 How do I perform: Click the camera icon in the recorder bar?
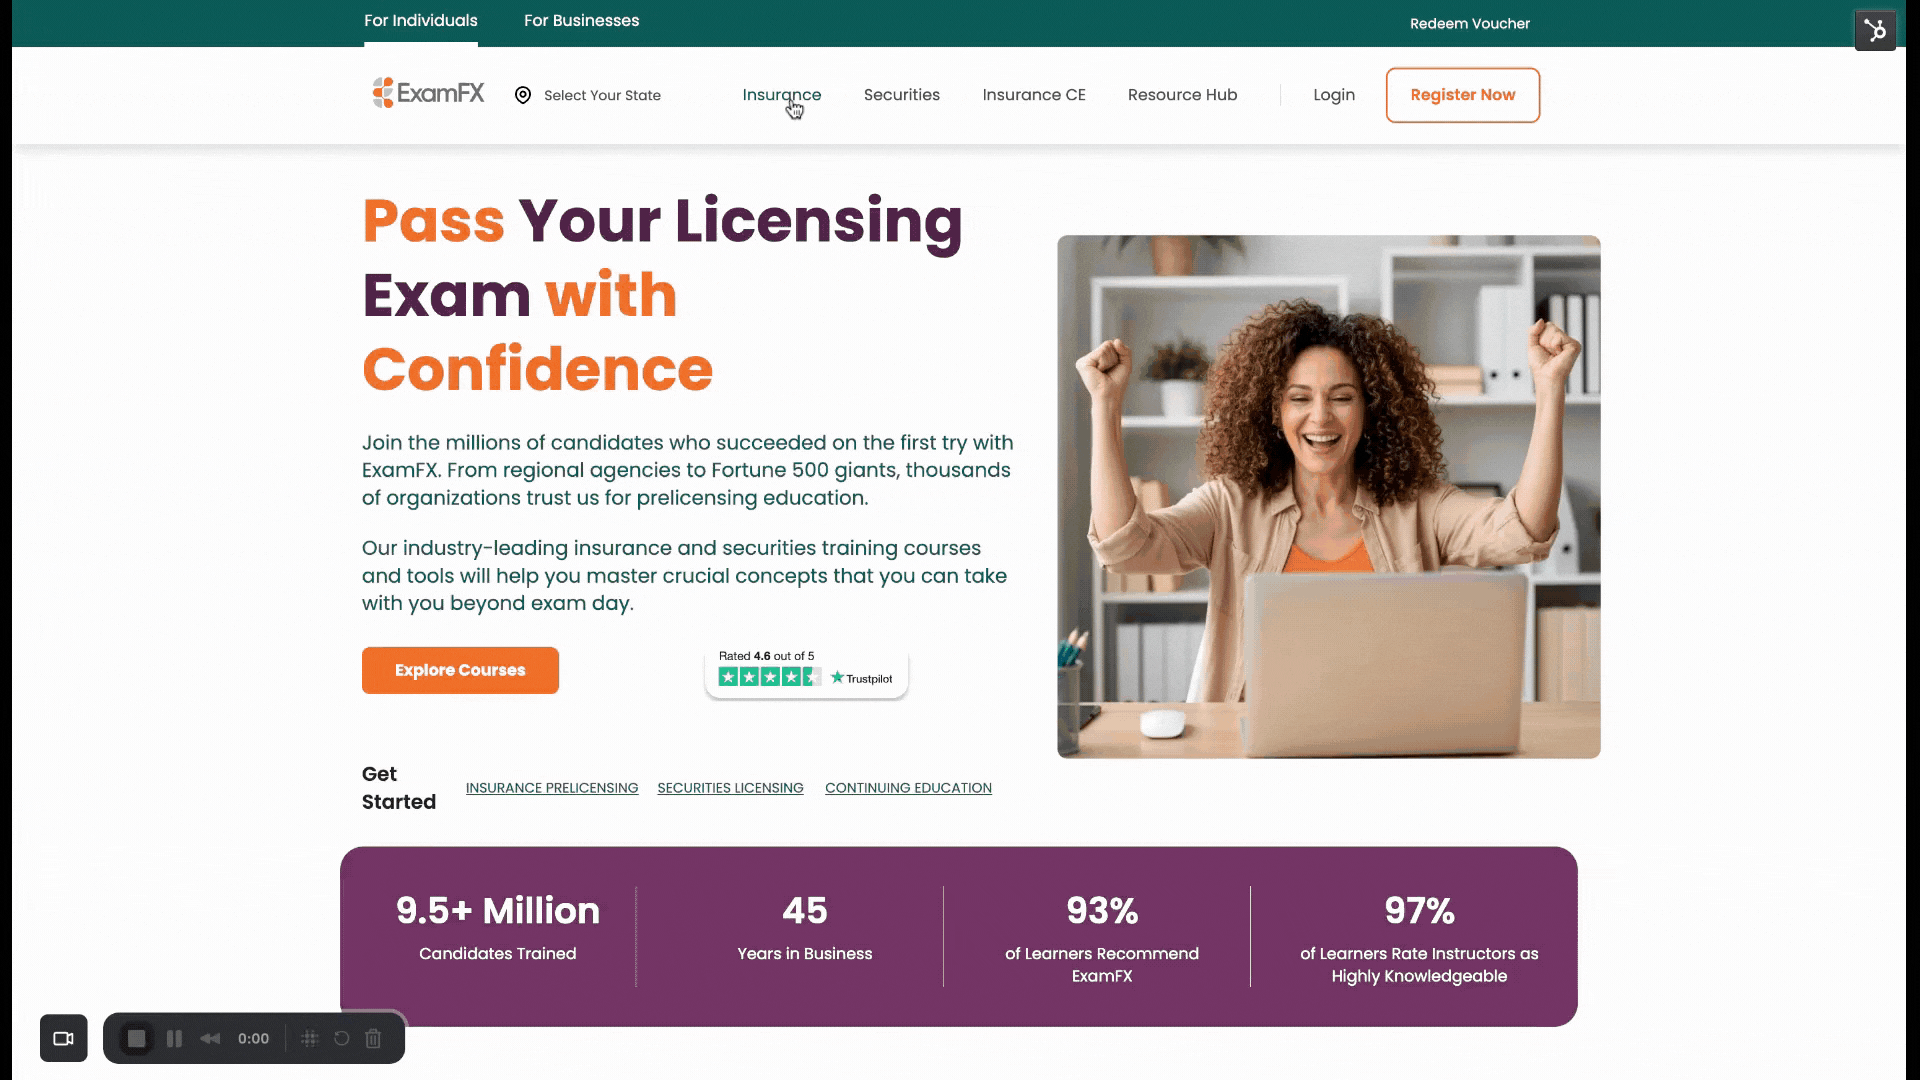click(64, 1038)
